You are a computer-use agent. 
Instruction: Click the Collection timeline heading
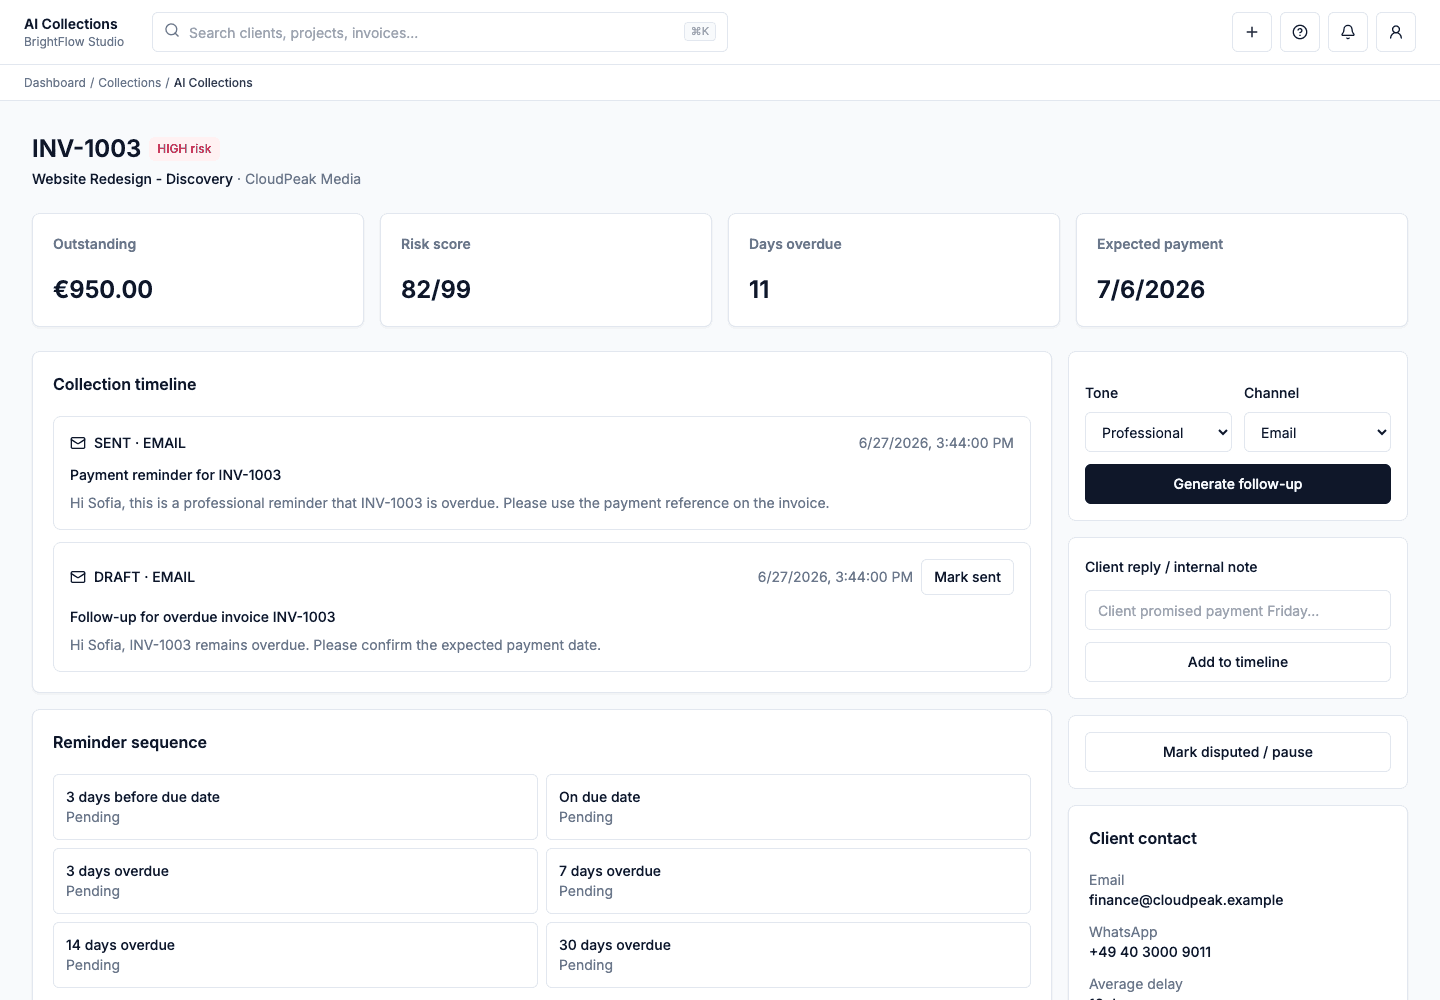pyautogui.click(x=124, y=384)
